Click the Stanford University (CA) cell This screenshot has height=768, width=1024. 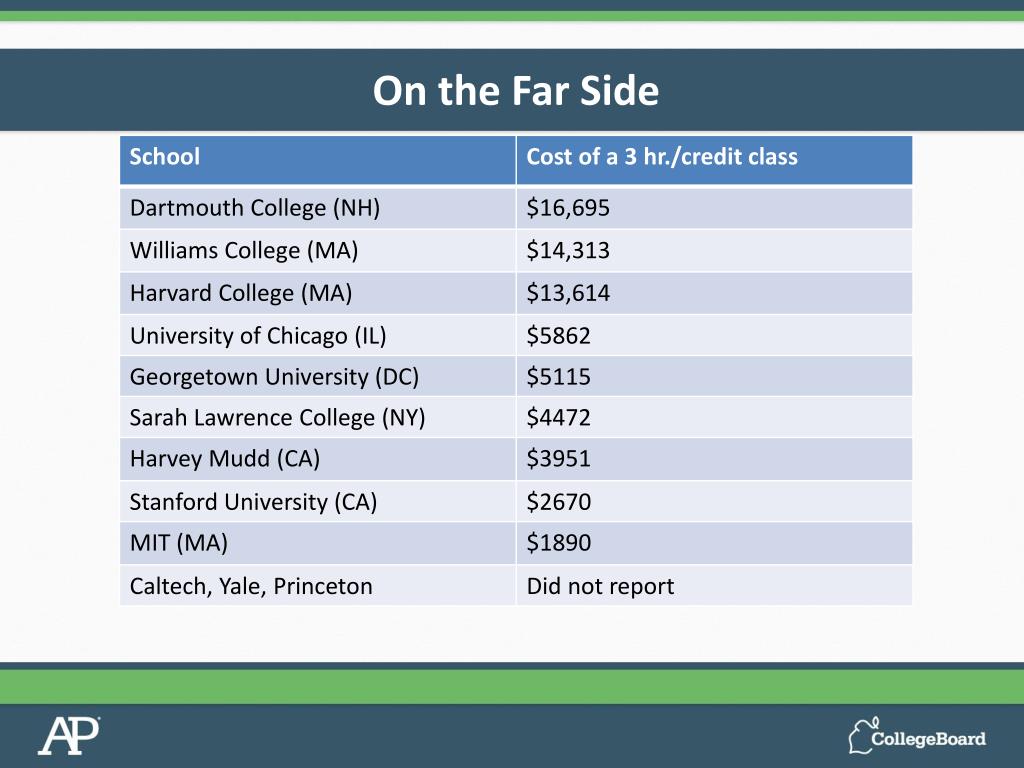tap(253, 501)
